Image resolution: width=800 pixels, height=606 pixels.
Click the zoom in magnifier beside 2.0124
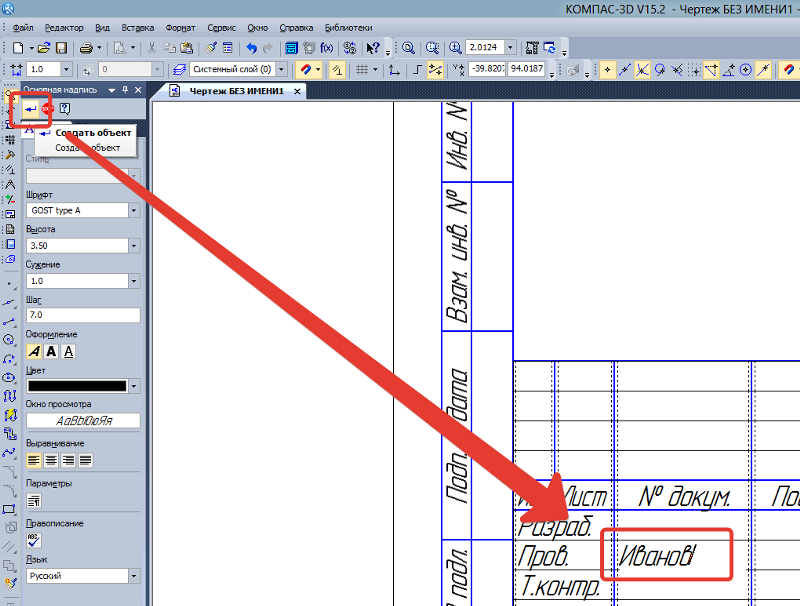point(455,48)
